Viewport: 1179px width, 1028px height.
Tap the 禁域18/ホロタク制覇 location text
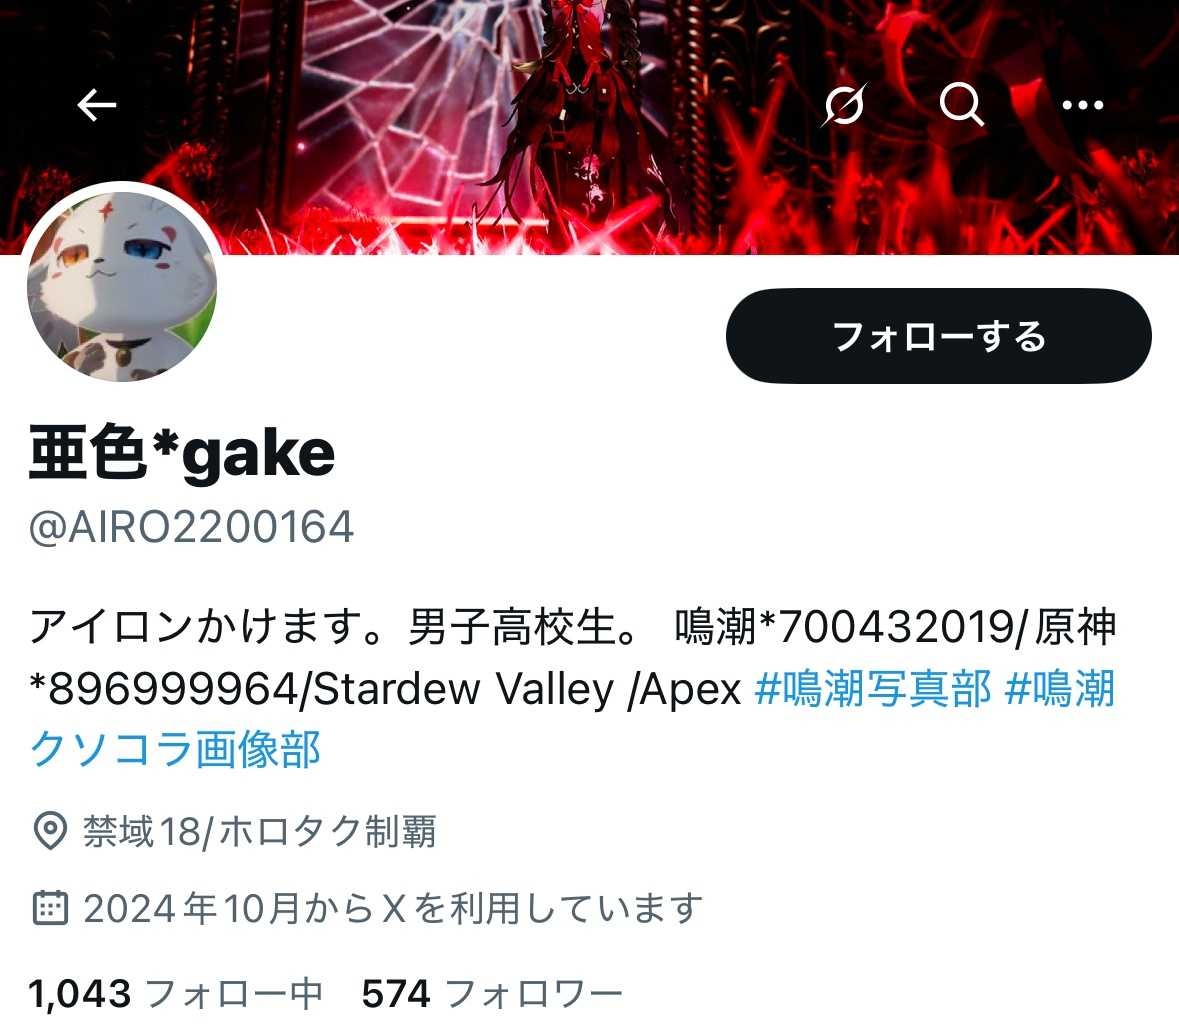(259, 832)
